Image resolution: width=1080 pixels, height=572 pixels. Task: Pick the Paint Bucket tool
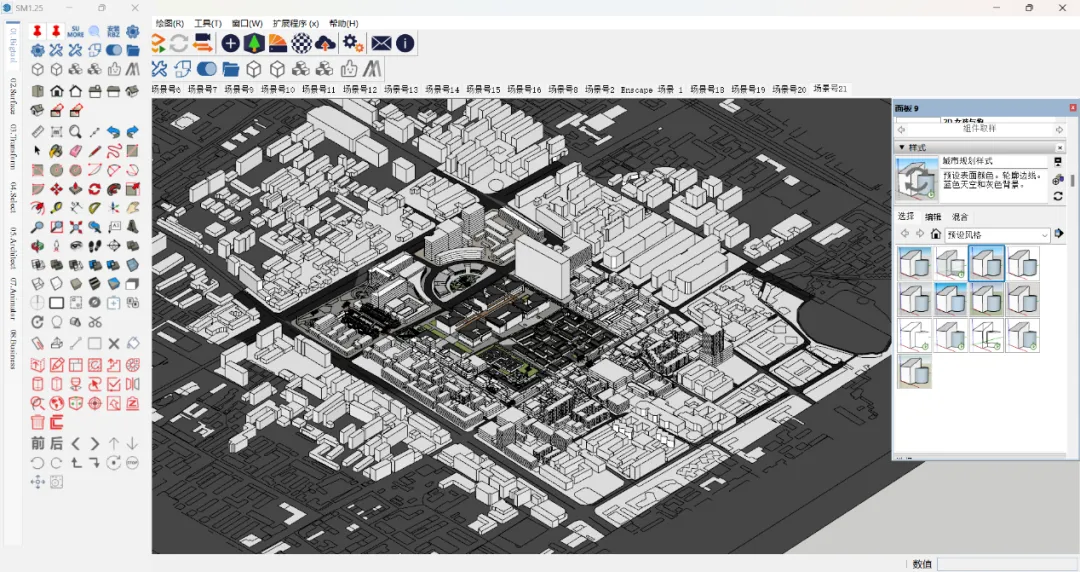56,151
